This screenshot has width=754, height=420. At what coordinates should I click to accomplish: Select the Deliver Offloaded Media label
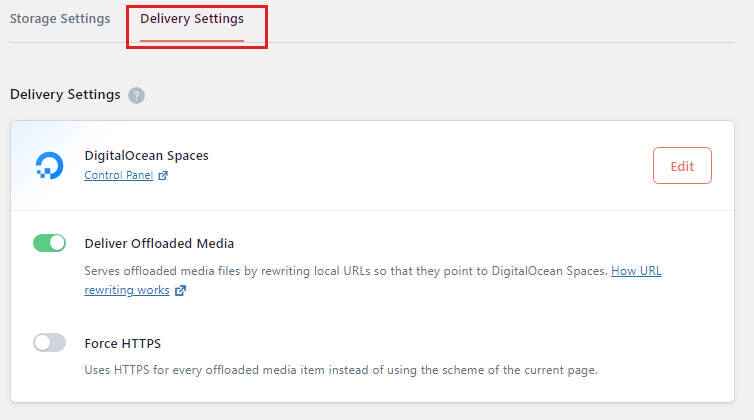tap(159, 243)
